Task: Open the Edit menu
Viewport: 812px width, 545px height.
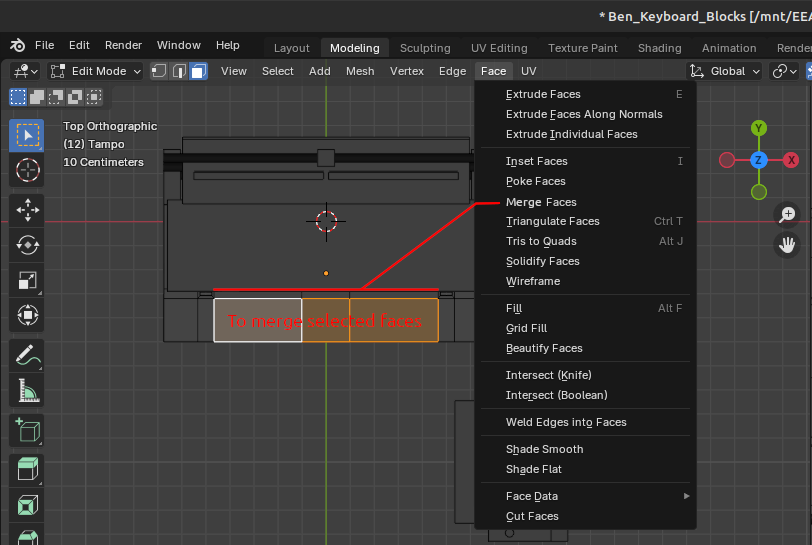Action: pyautogui.click(x=79, y=45)
